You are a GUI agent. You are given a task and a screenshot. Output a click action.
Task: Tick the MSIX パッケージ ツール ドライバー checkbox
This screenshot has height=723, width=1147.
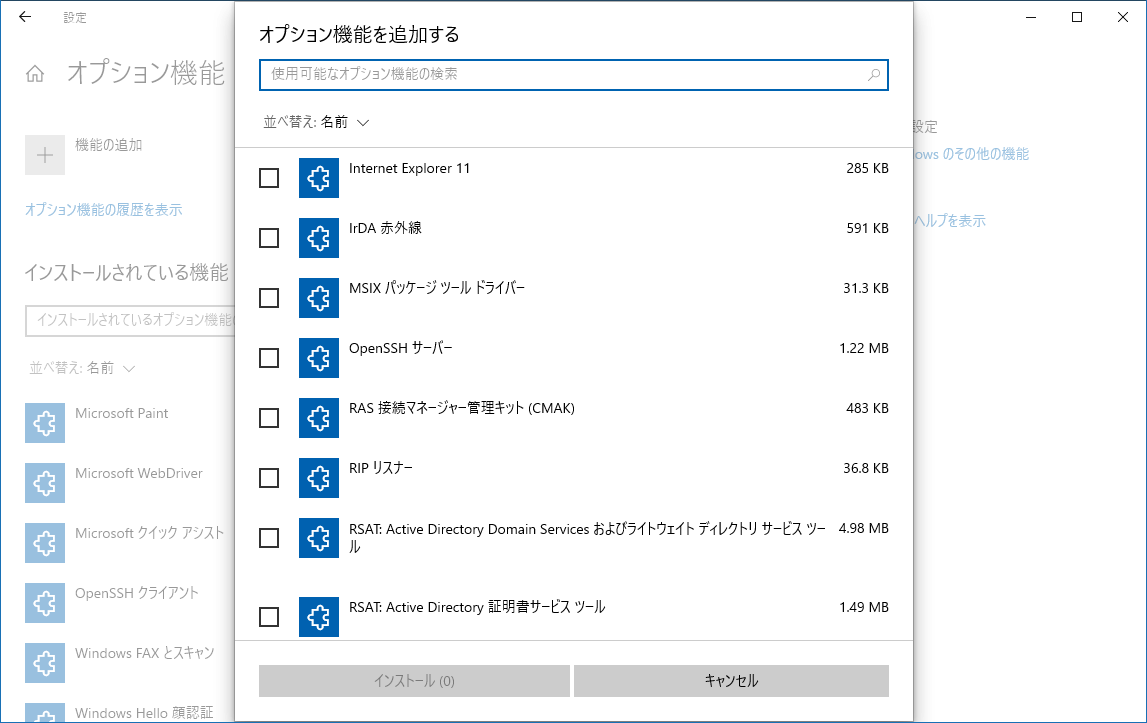[x=269, y=298]
